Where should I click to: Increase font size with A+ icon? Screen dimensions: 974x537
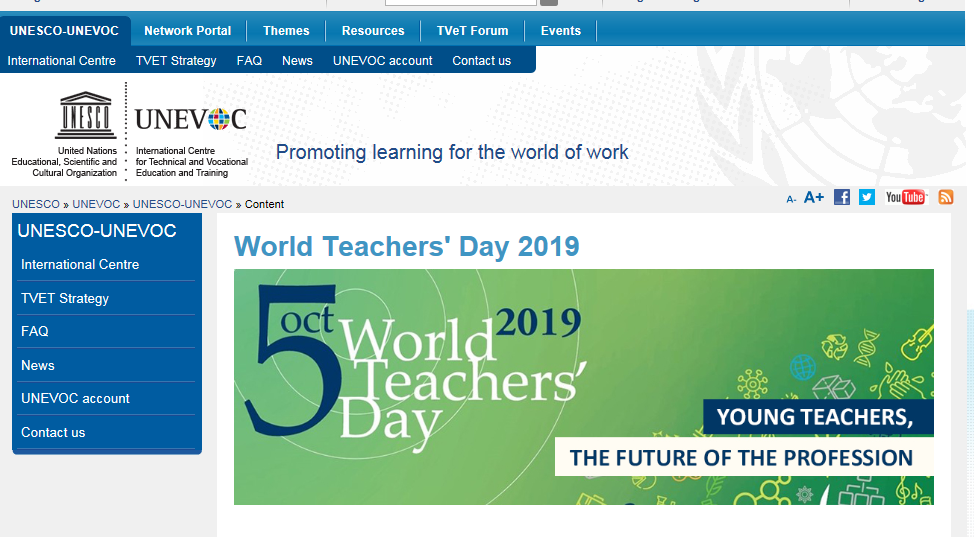(814, 197)
